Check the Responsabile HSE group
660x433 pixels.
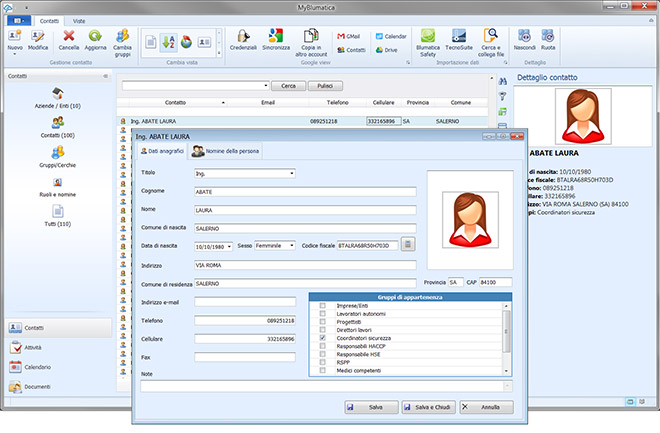(x=322, y=354)
